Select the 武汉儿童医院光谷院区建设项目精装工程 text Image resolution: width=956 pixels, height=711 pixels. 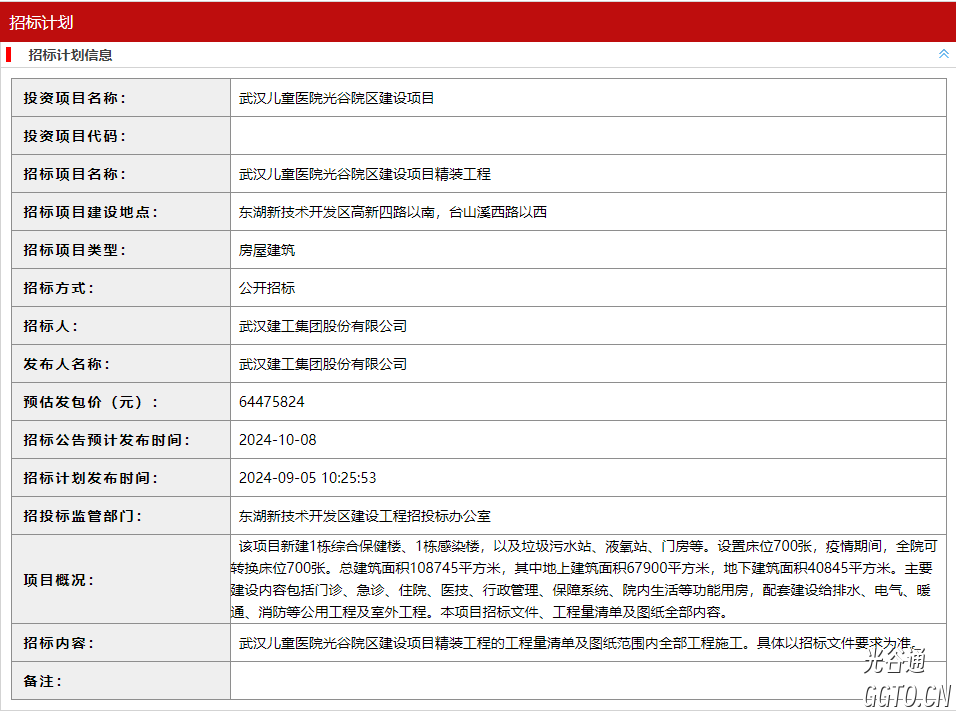coord(364,174)
